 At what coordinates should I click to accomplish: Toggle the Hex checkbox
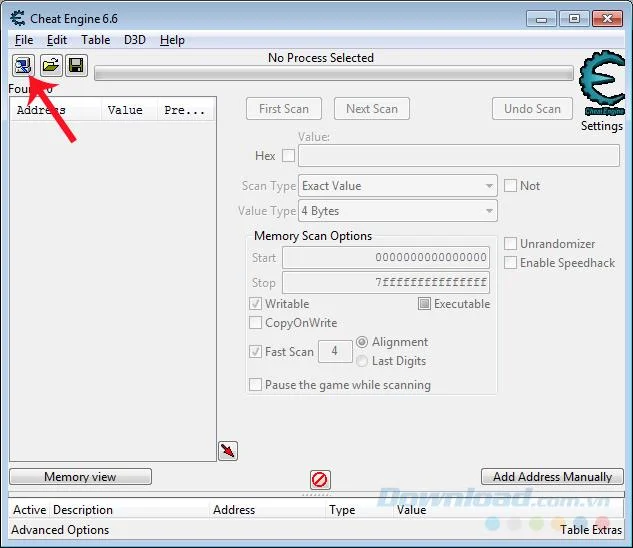click(x=288, y=155)
